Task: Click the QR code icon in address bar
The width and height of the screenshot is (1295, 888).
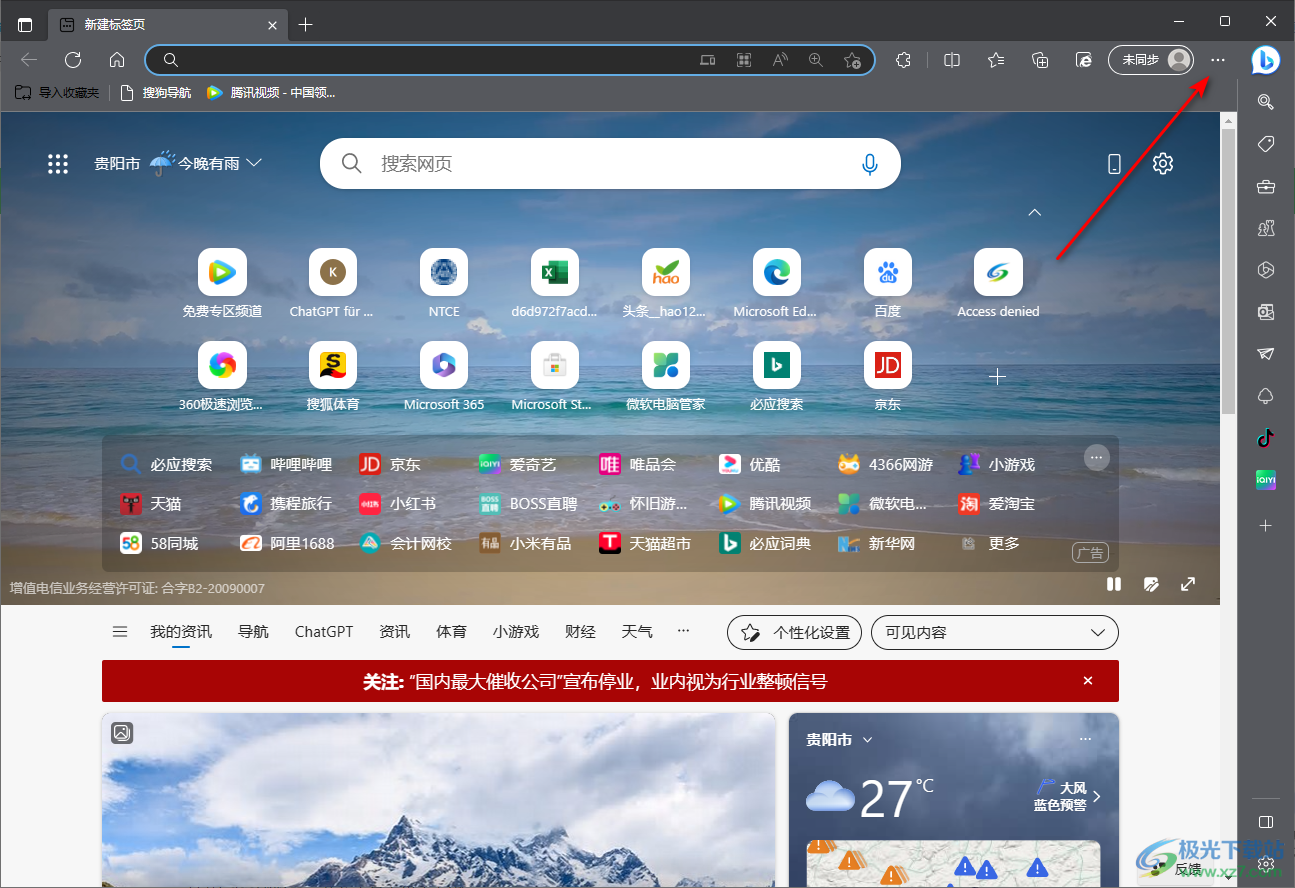Action: click(x=744, y=60)
